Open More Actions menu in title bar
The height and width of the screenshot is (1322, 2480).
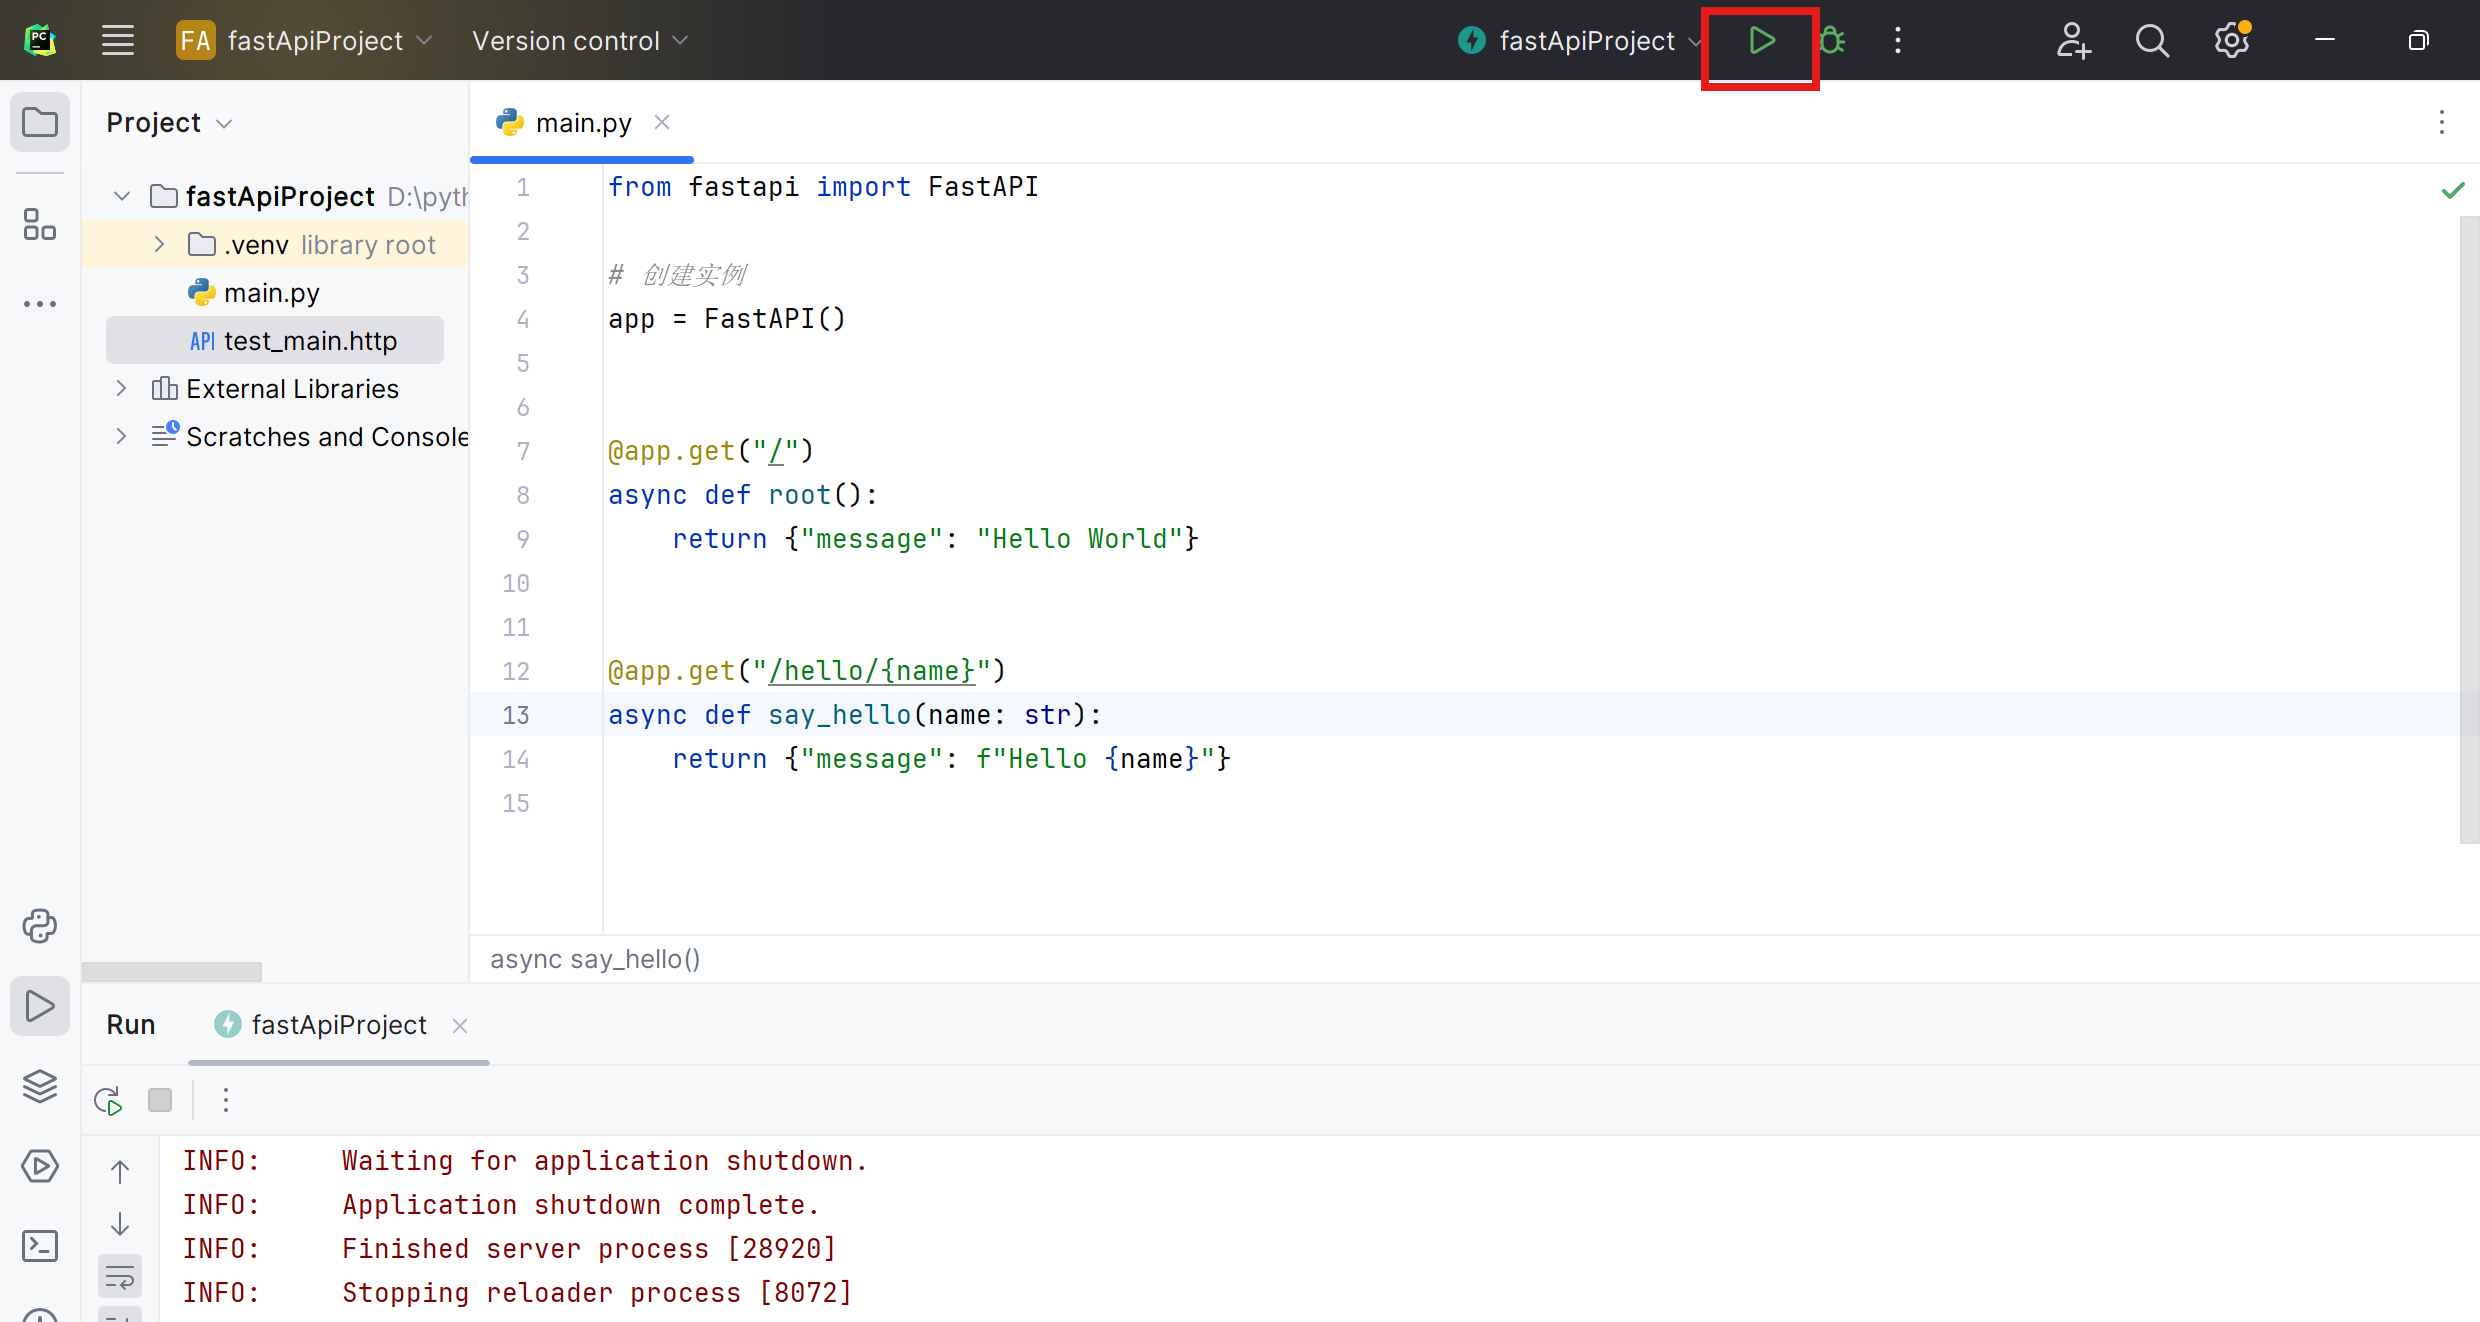[x=1898, y=41]
